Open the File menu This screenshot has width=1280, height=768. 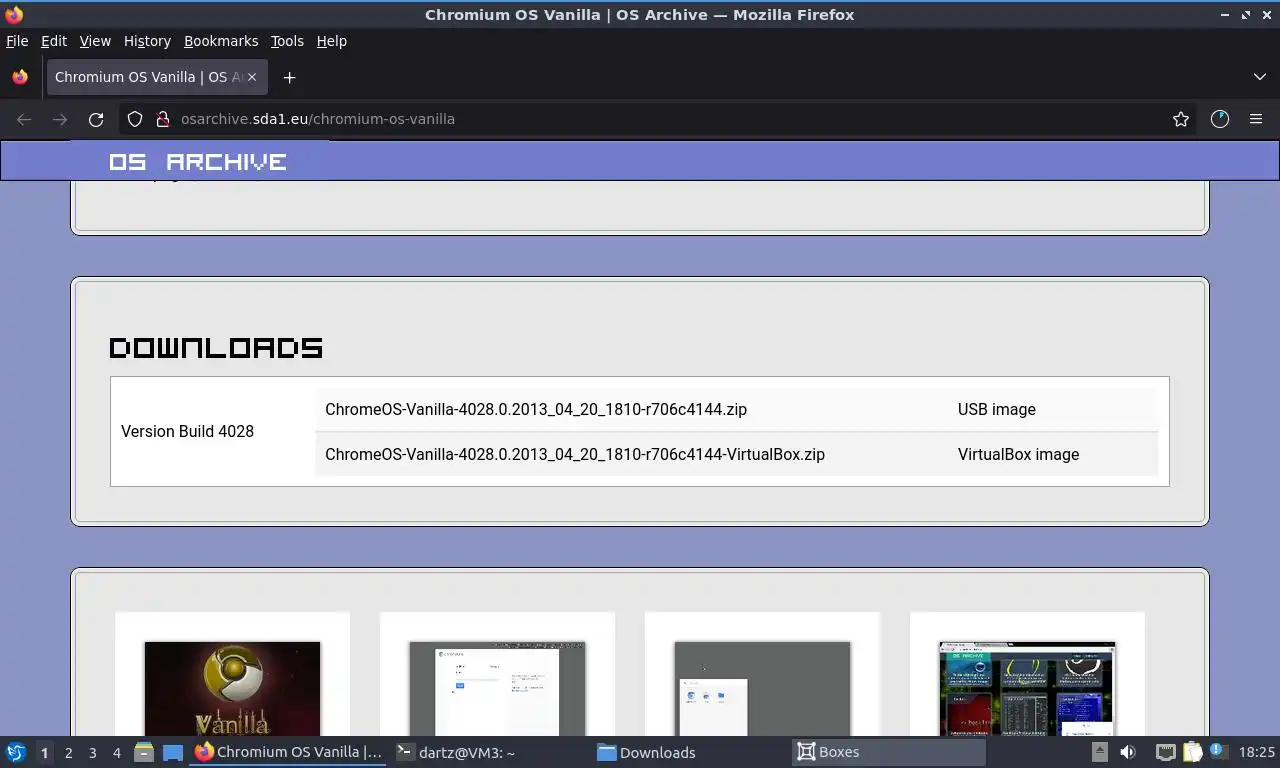click(17, 41)
